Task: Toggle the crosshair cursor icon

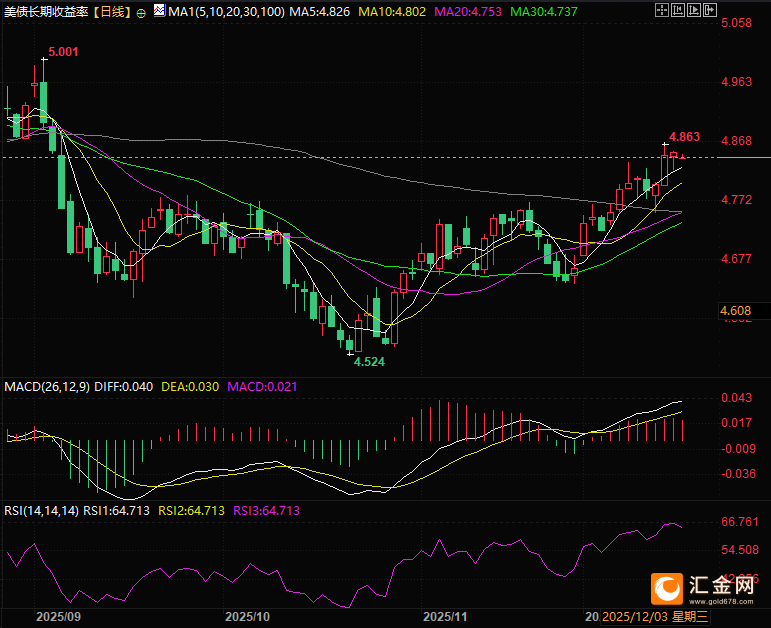Action: pos(662,10)
